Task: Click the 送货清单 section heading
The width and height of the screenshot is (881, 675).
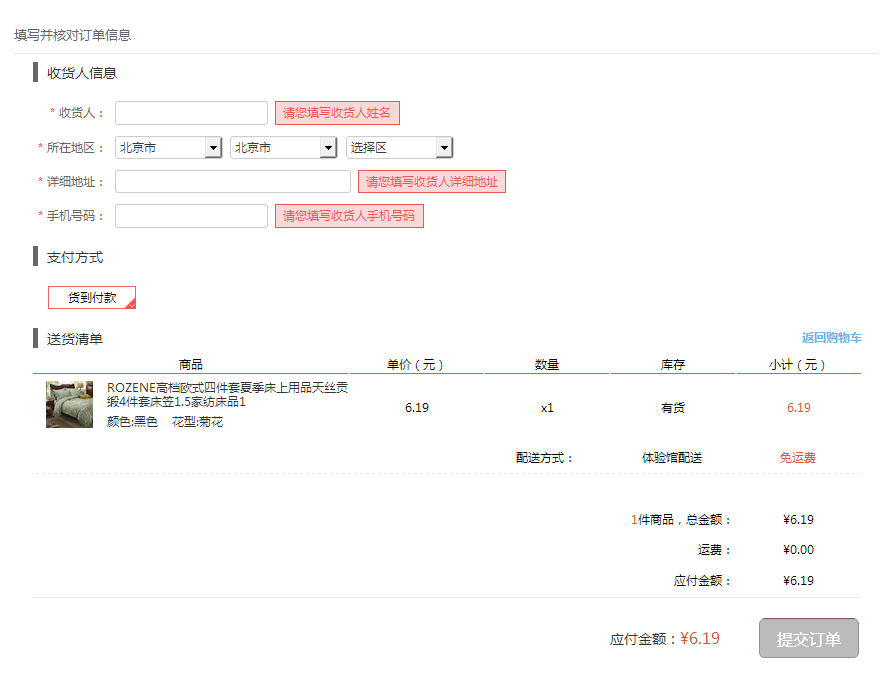Action: click(75, 339)
